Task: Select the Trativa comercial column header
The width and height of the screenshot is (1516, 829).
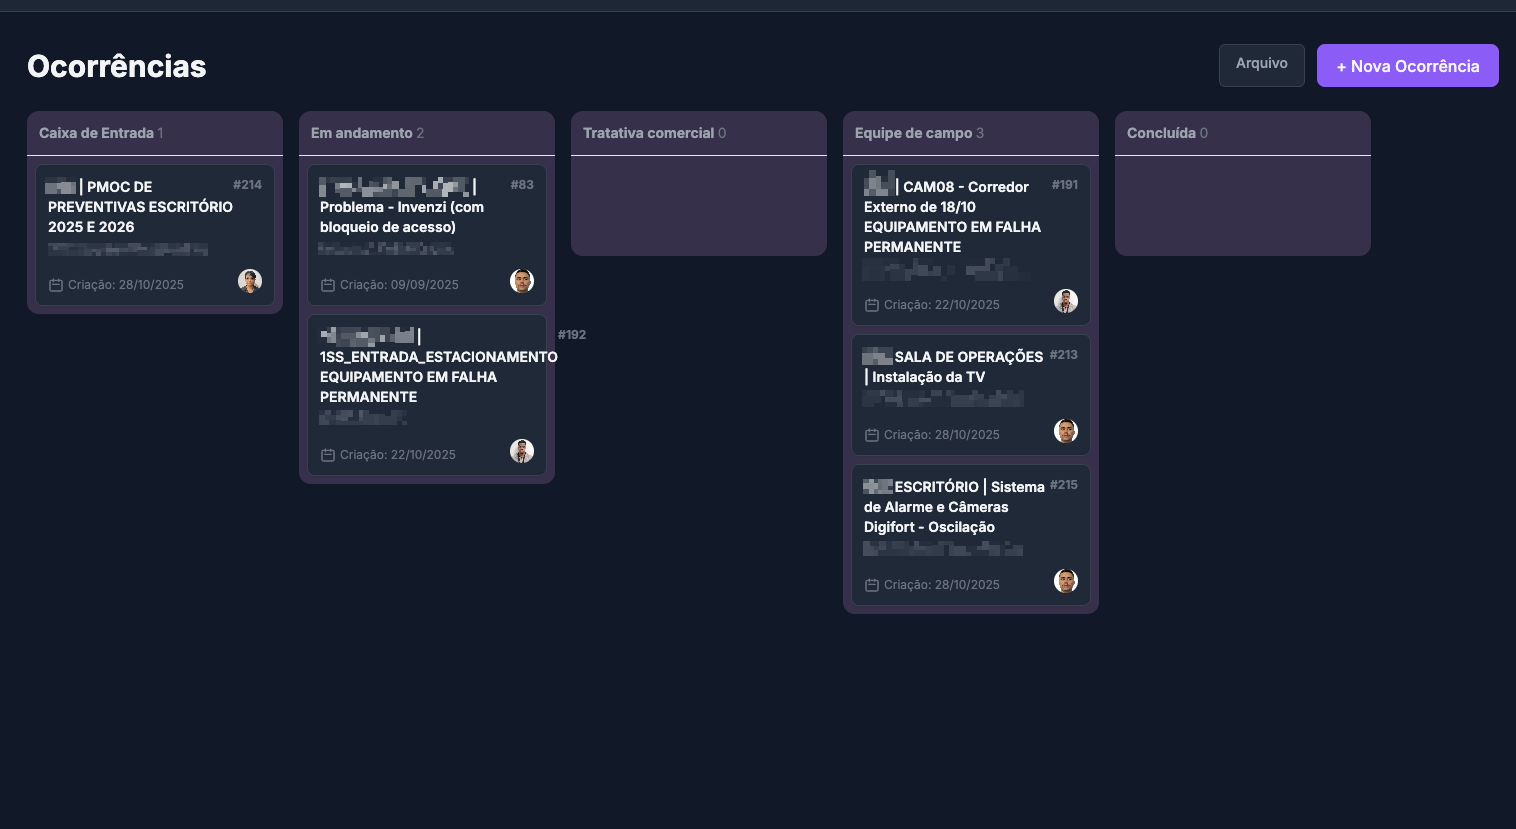Action: click(648, 133)
